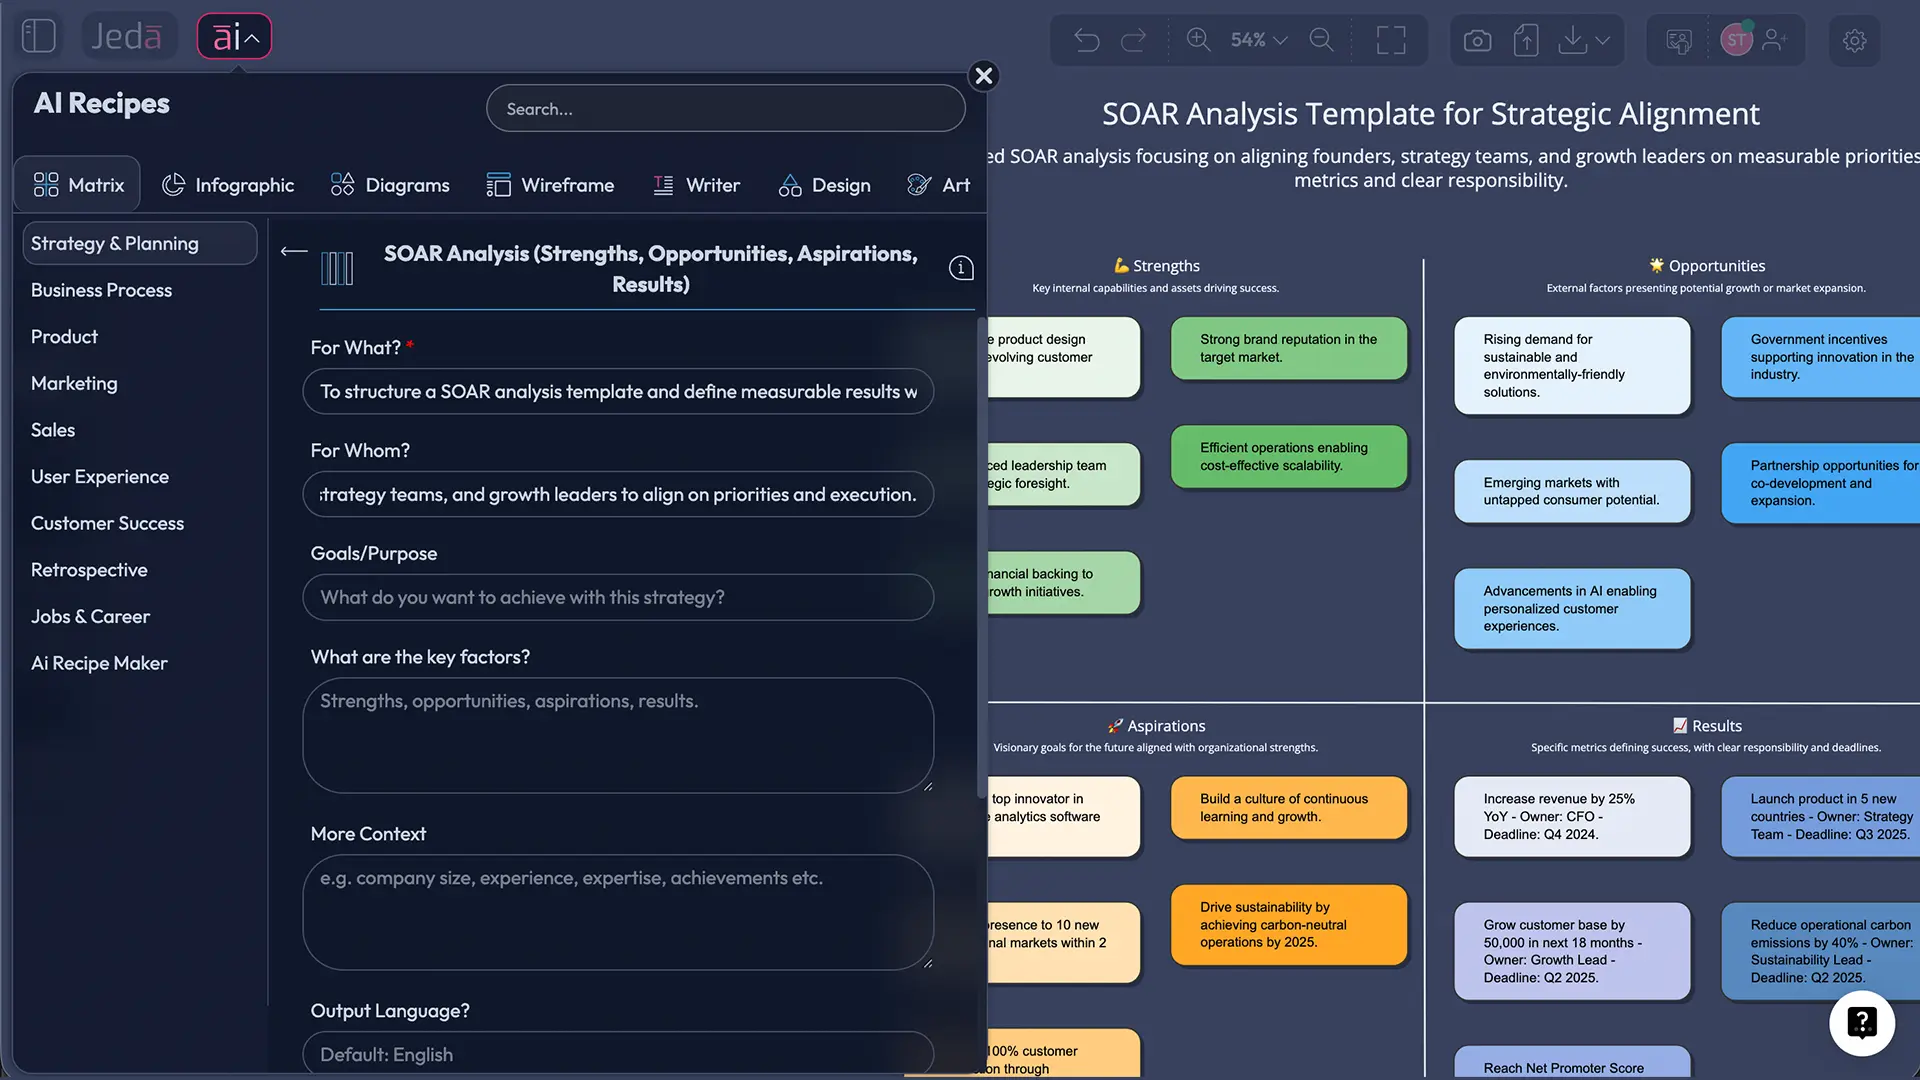Open the zoom level 54% dropdown
Image resolution: width=1920 pixels, height=1080 pixels.
1257,40
